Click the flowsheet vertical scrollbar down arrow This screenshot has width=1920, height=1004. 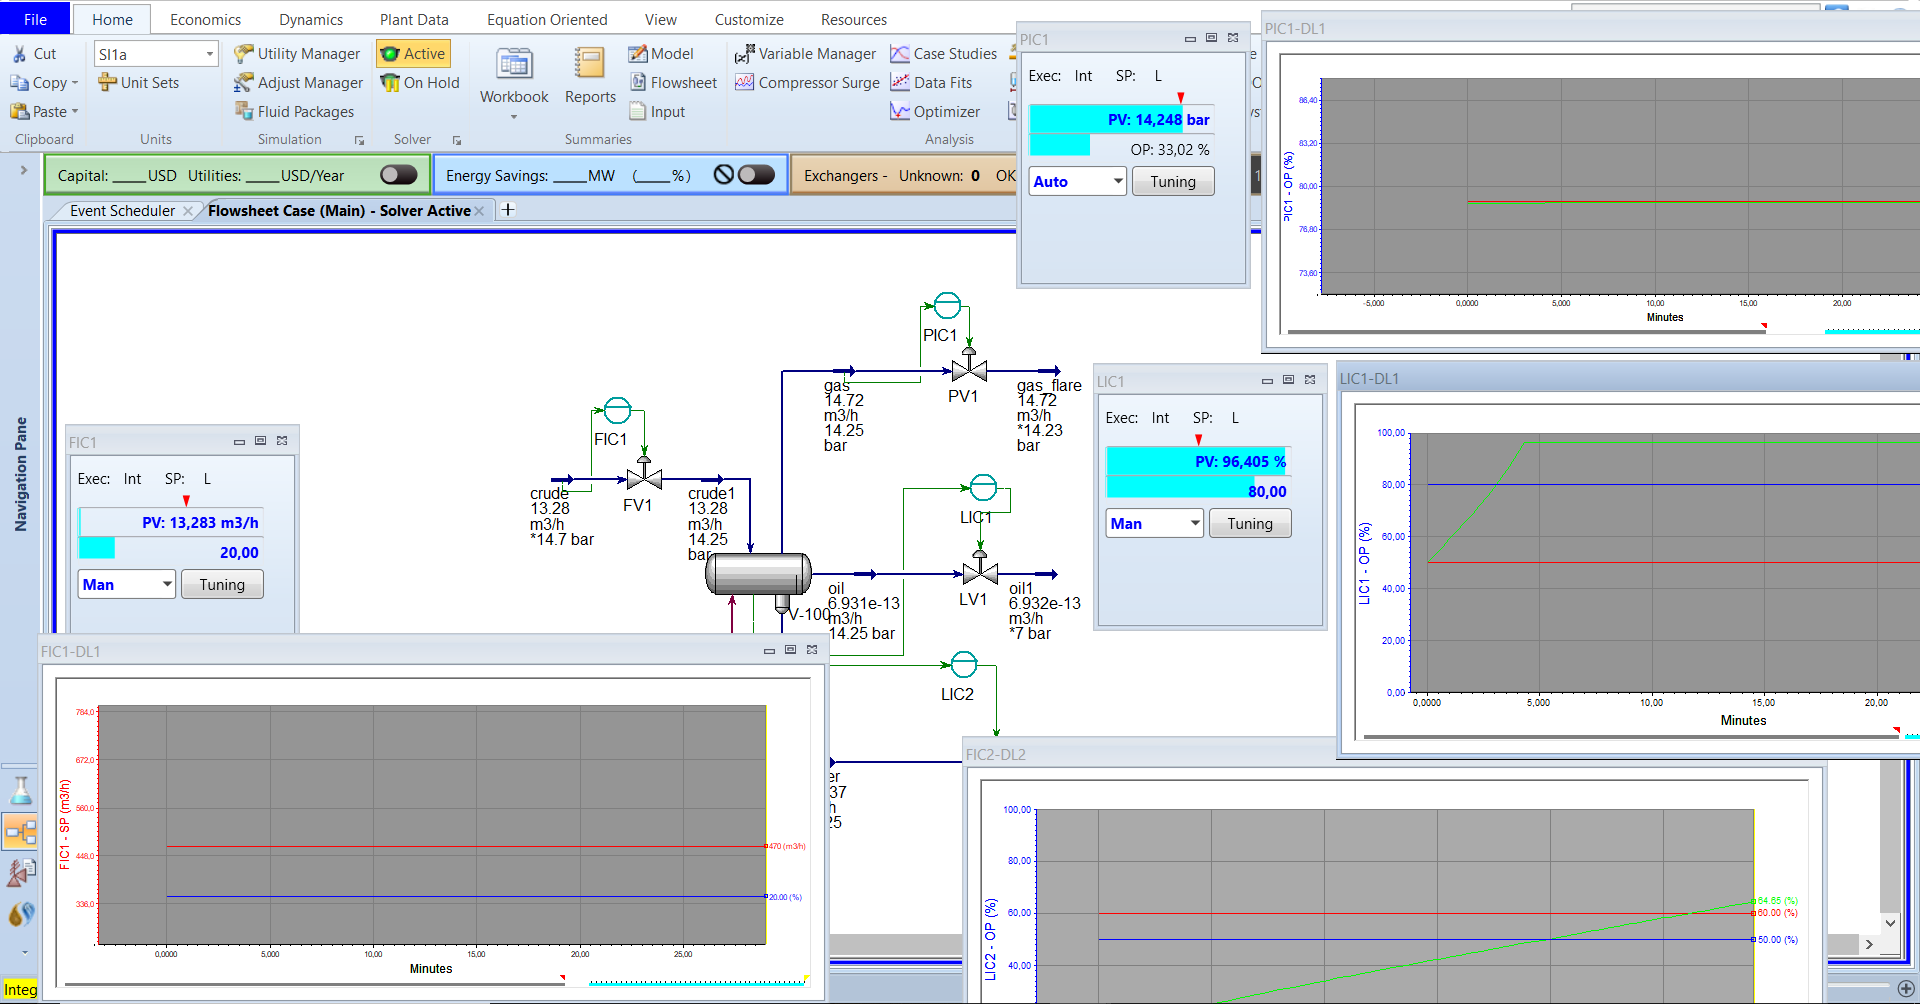click(1890, 923)
